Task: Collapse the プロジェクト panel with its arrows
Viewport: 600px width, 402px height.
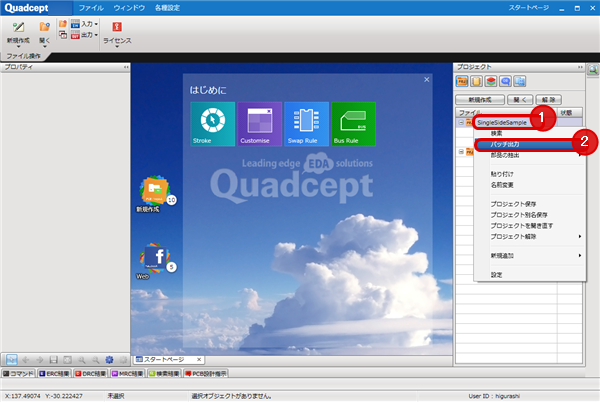Action: coord(580,67)
